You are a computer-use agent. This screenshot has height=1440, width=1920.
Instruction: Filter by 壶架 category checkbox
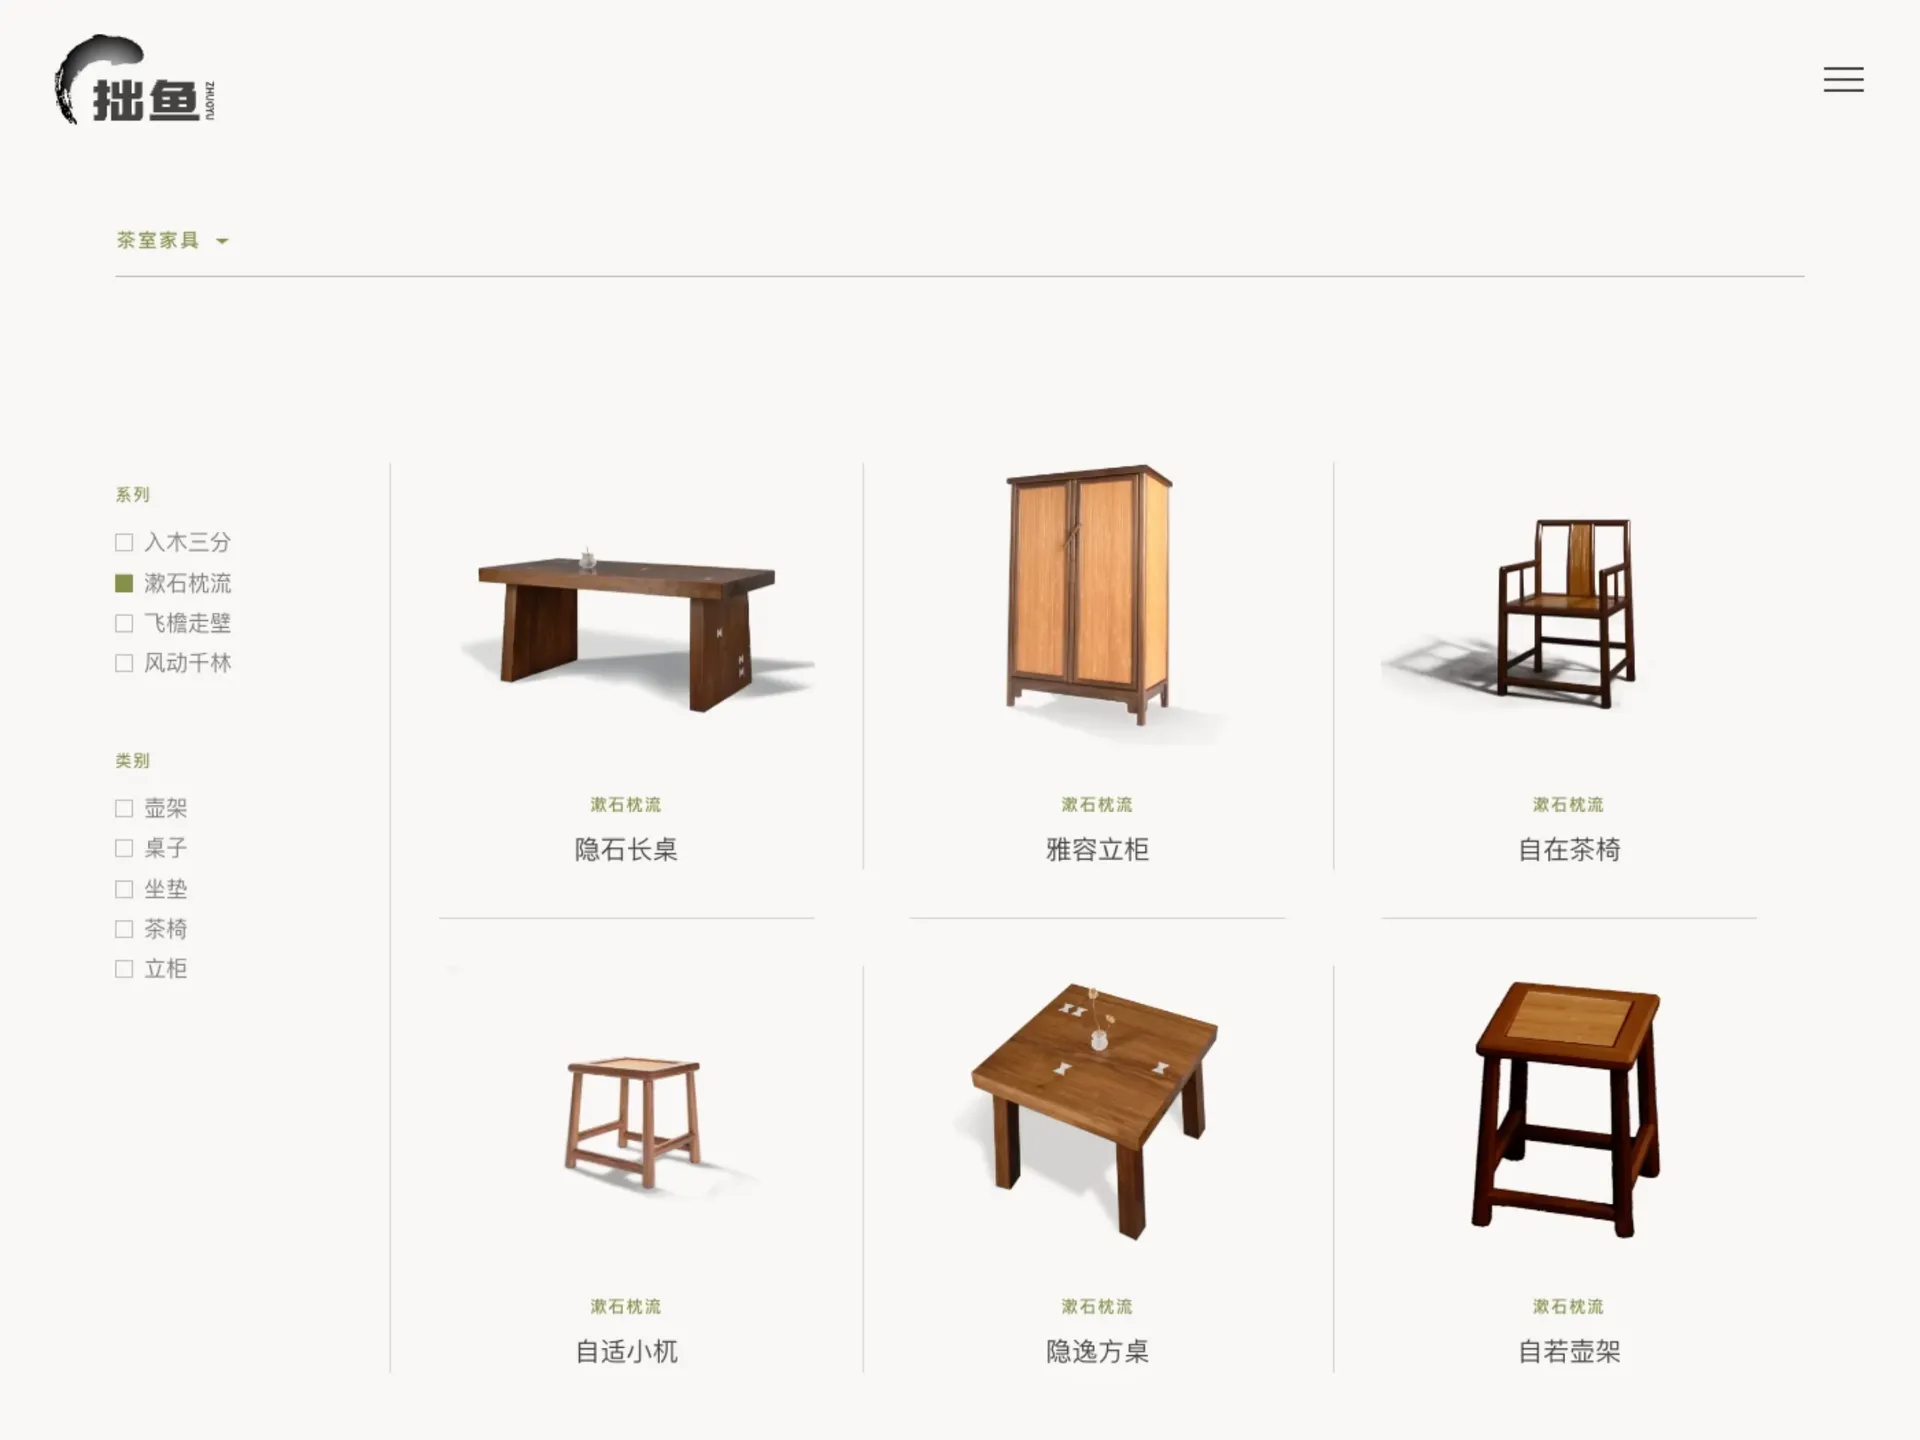124,808
